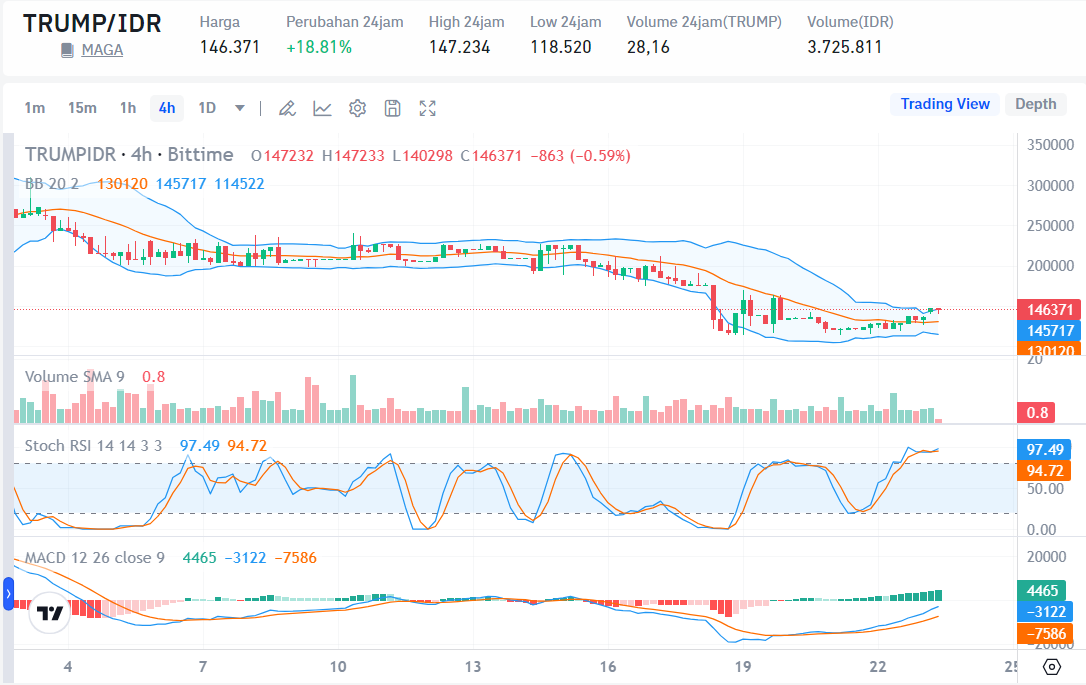Click the Volume 24jam value 28,16
This screenshot has width=1086, height=685.
[x=648, y=47]
